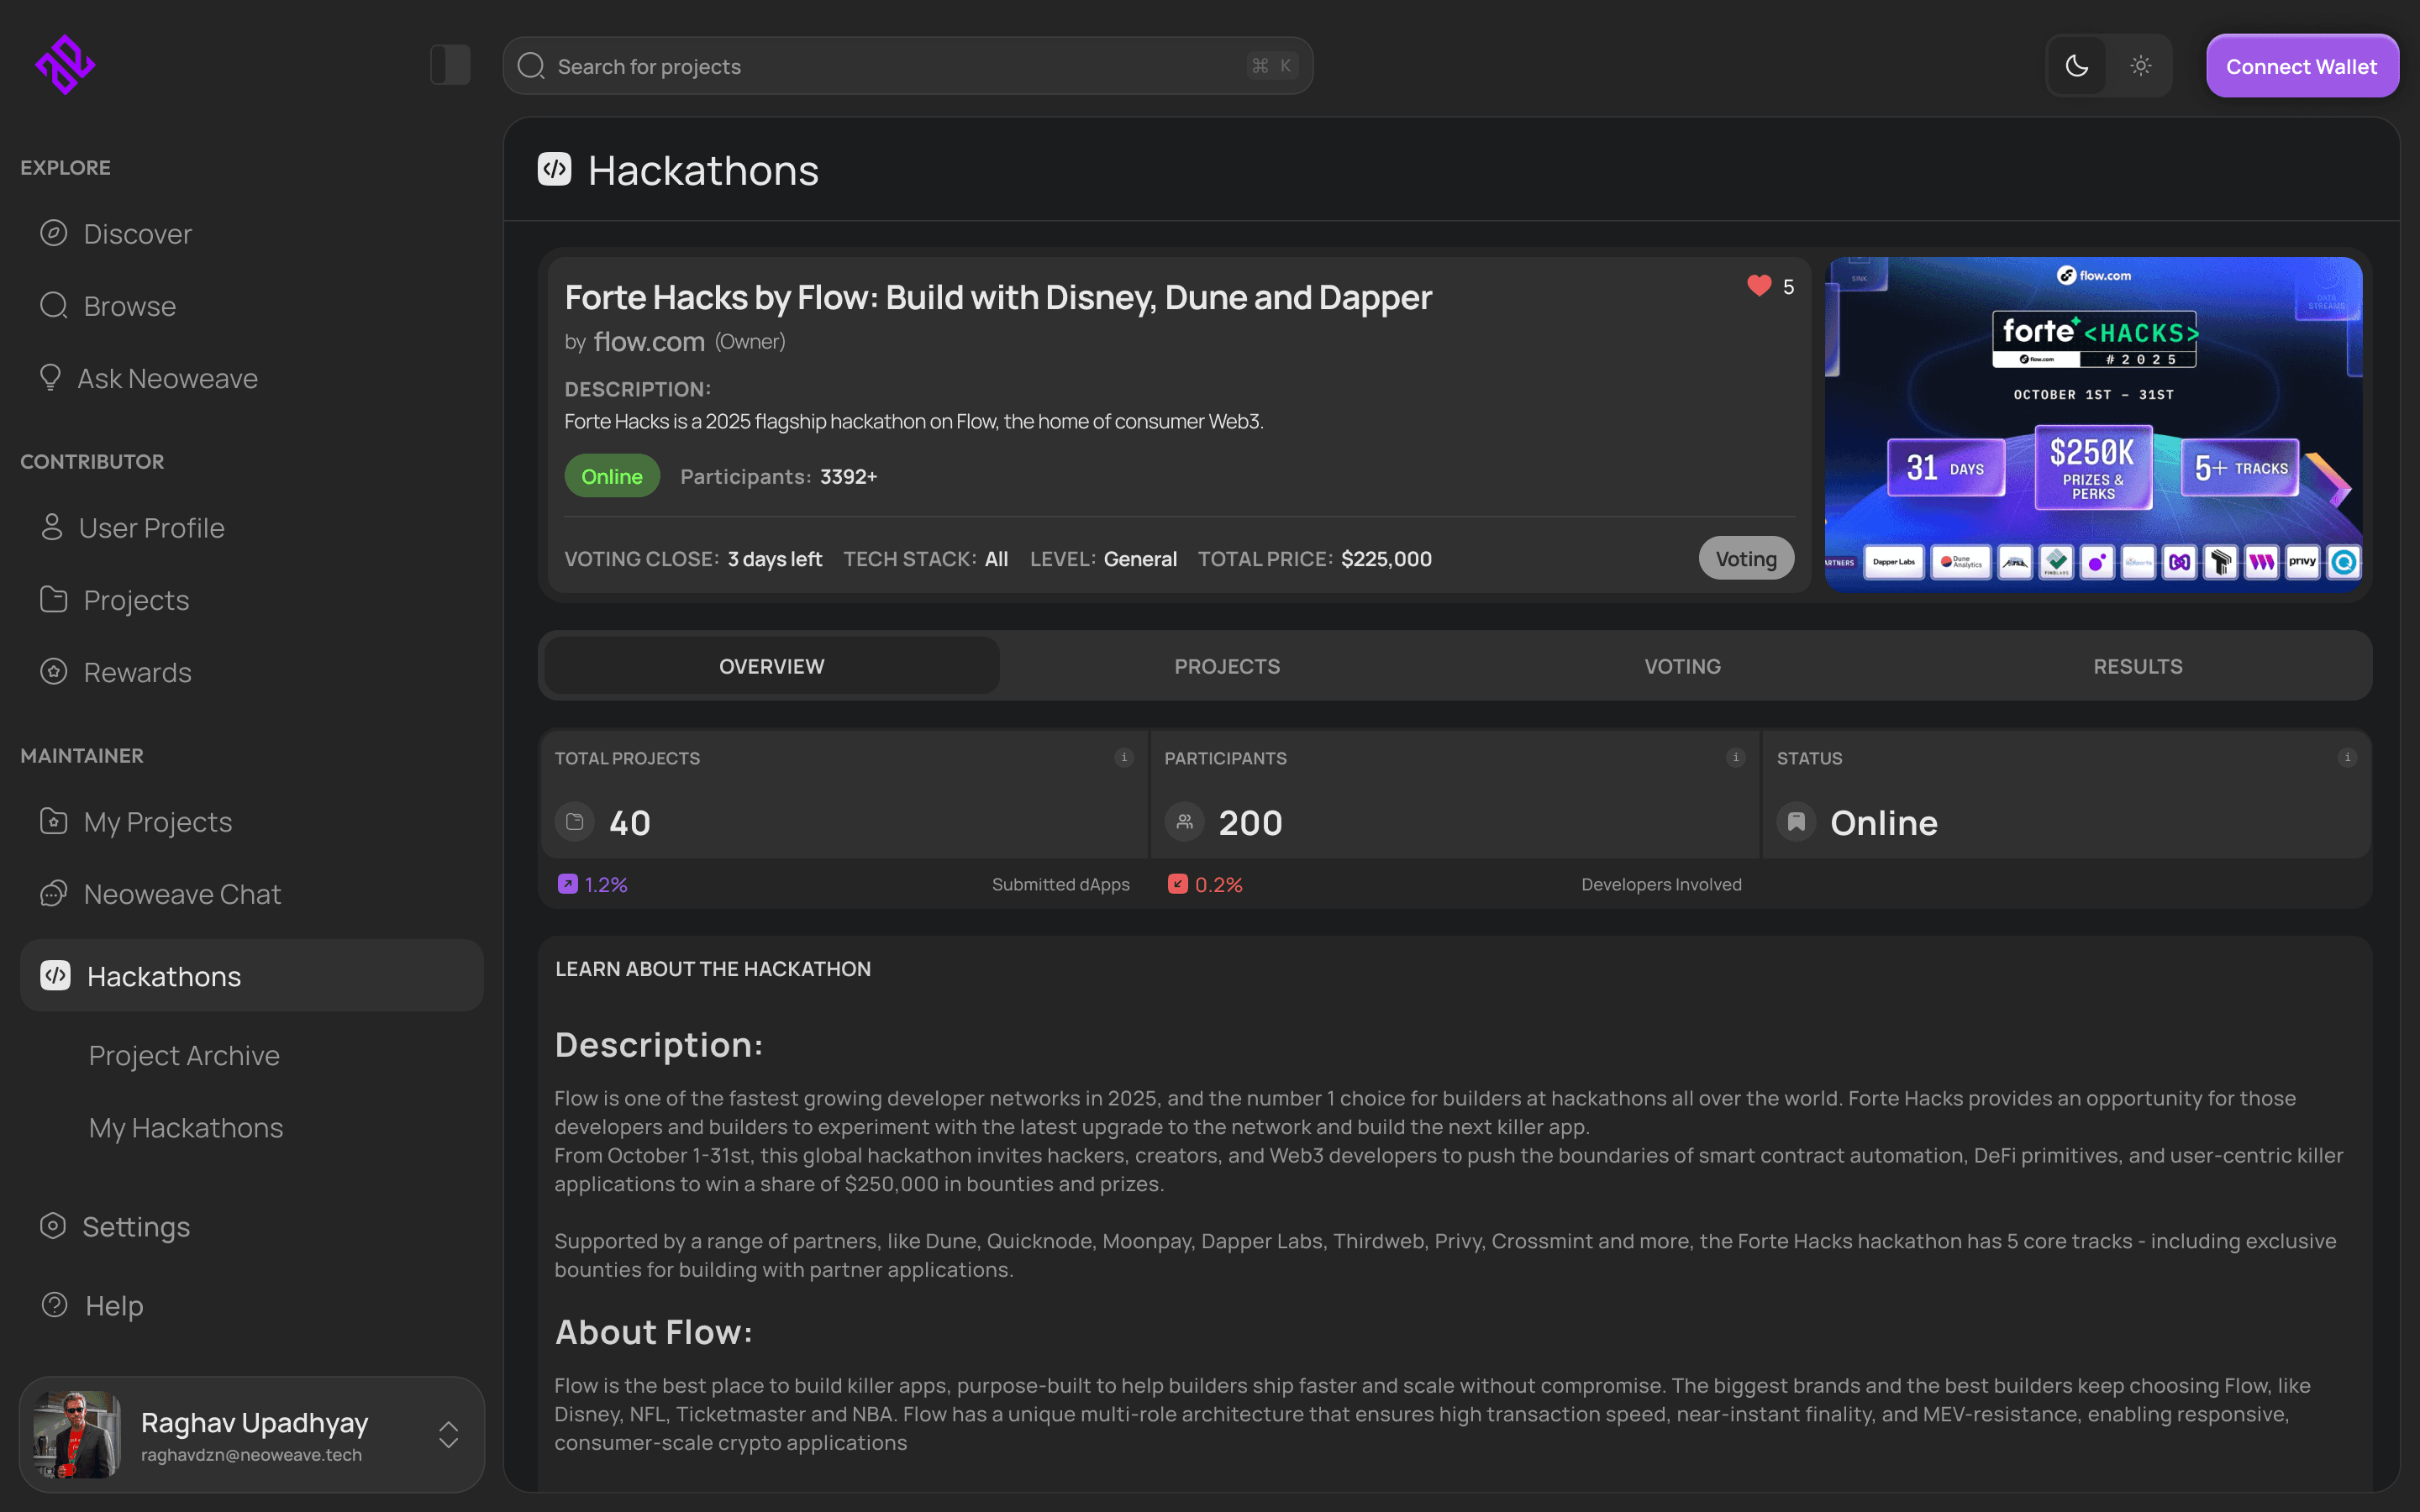Viewport: 2420px width, 1512px height.
Task: Switch to the Projects tab
Action: [x=1227, y=666]
